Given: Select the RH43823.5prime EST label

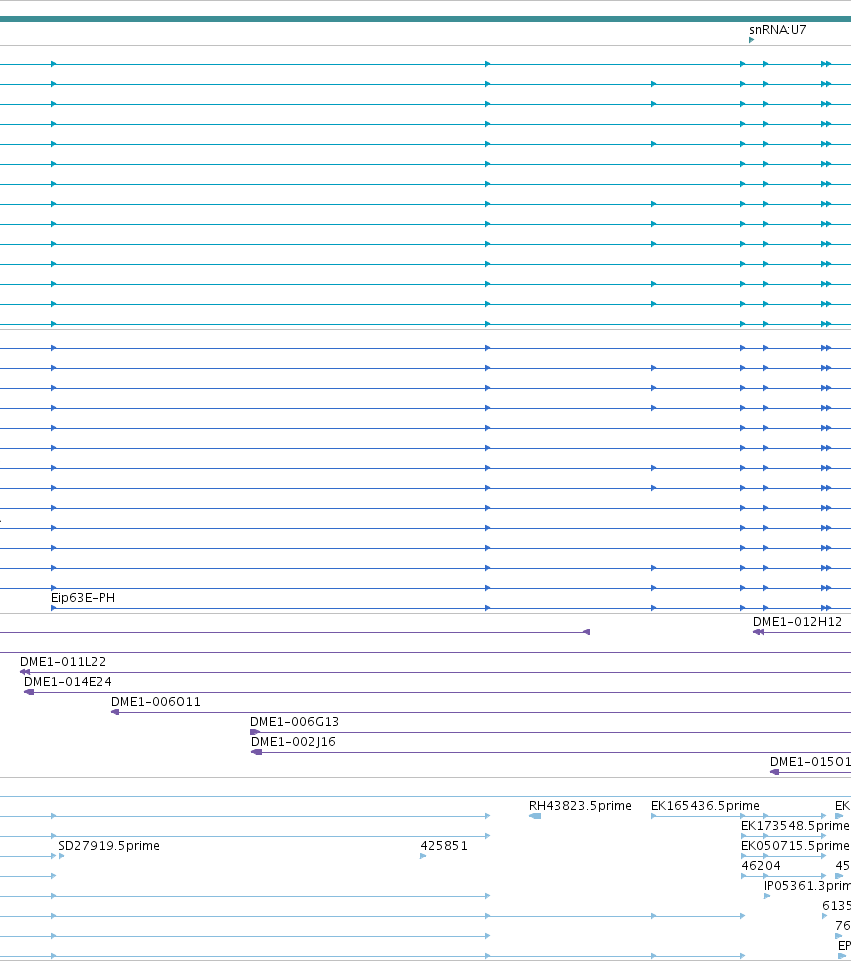Looking at the screenshot, I should [580, 806].
